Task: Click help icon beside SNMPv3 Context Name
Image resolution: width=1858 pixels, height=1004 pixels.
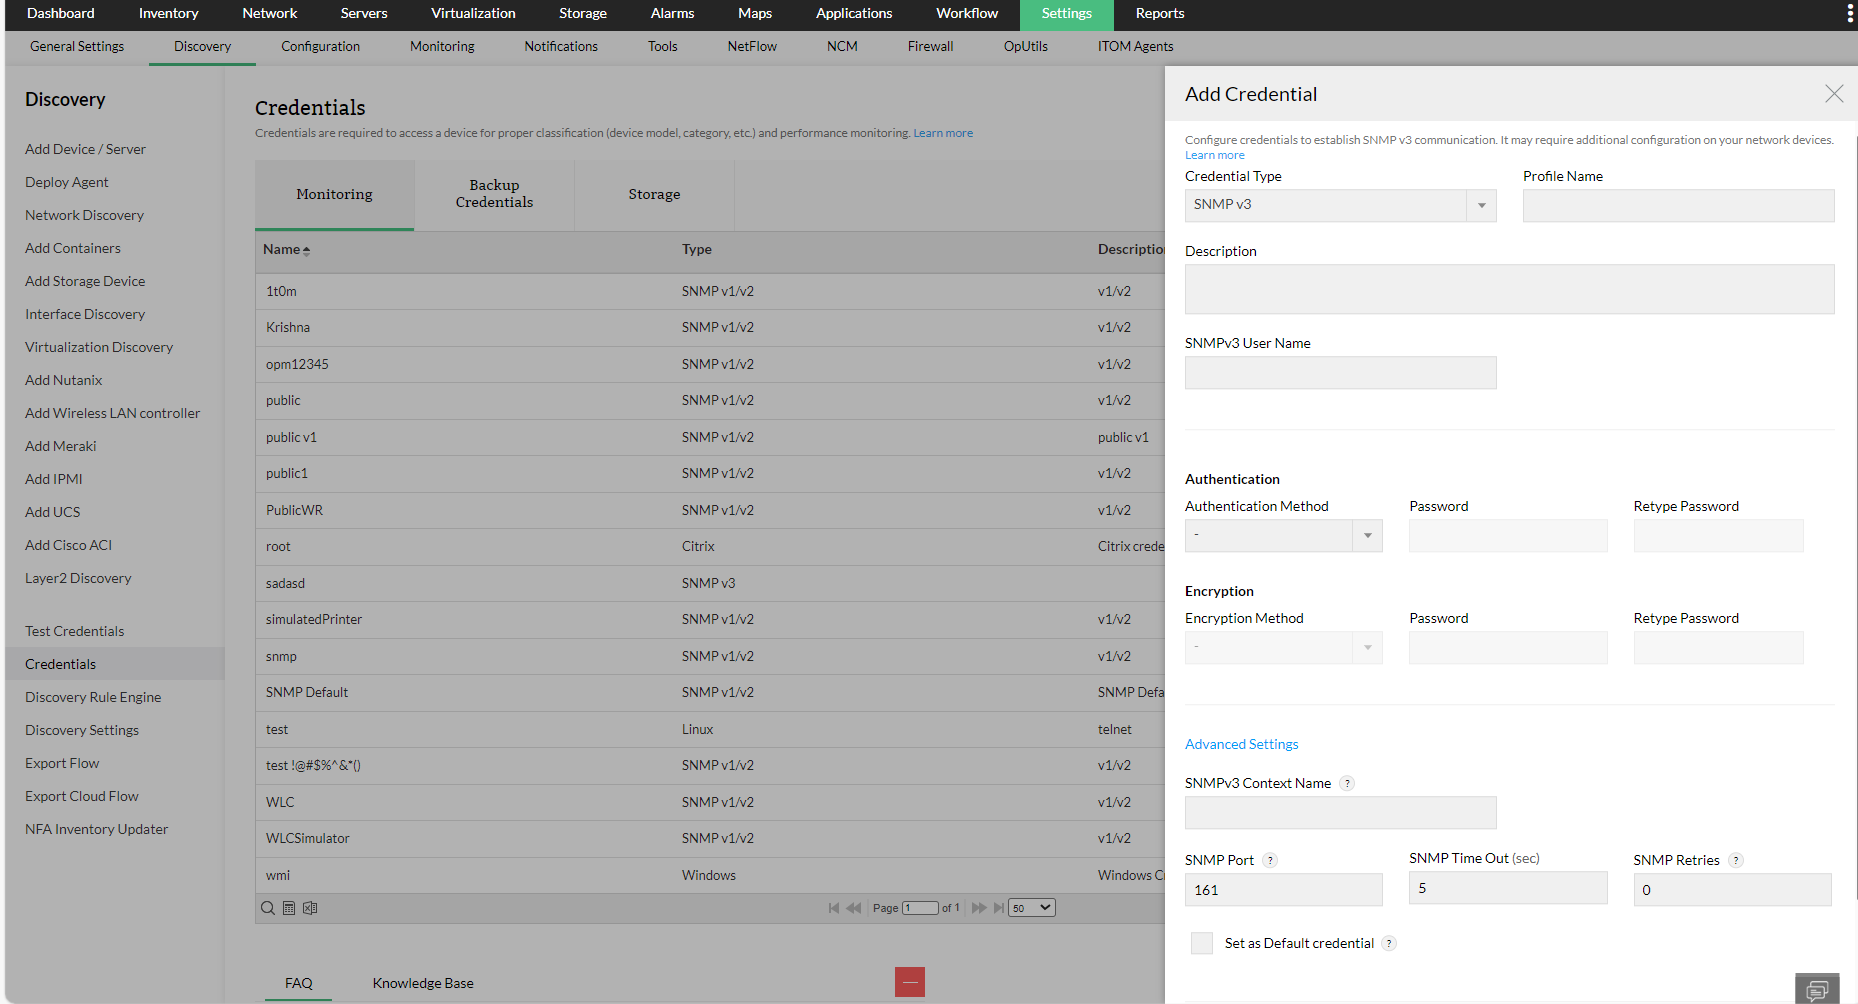Action: click(x=1347, y=784)
